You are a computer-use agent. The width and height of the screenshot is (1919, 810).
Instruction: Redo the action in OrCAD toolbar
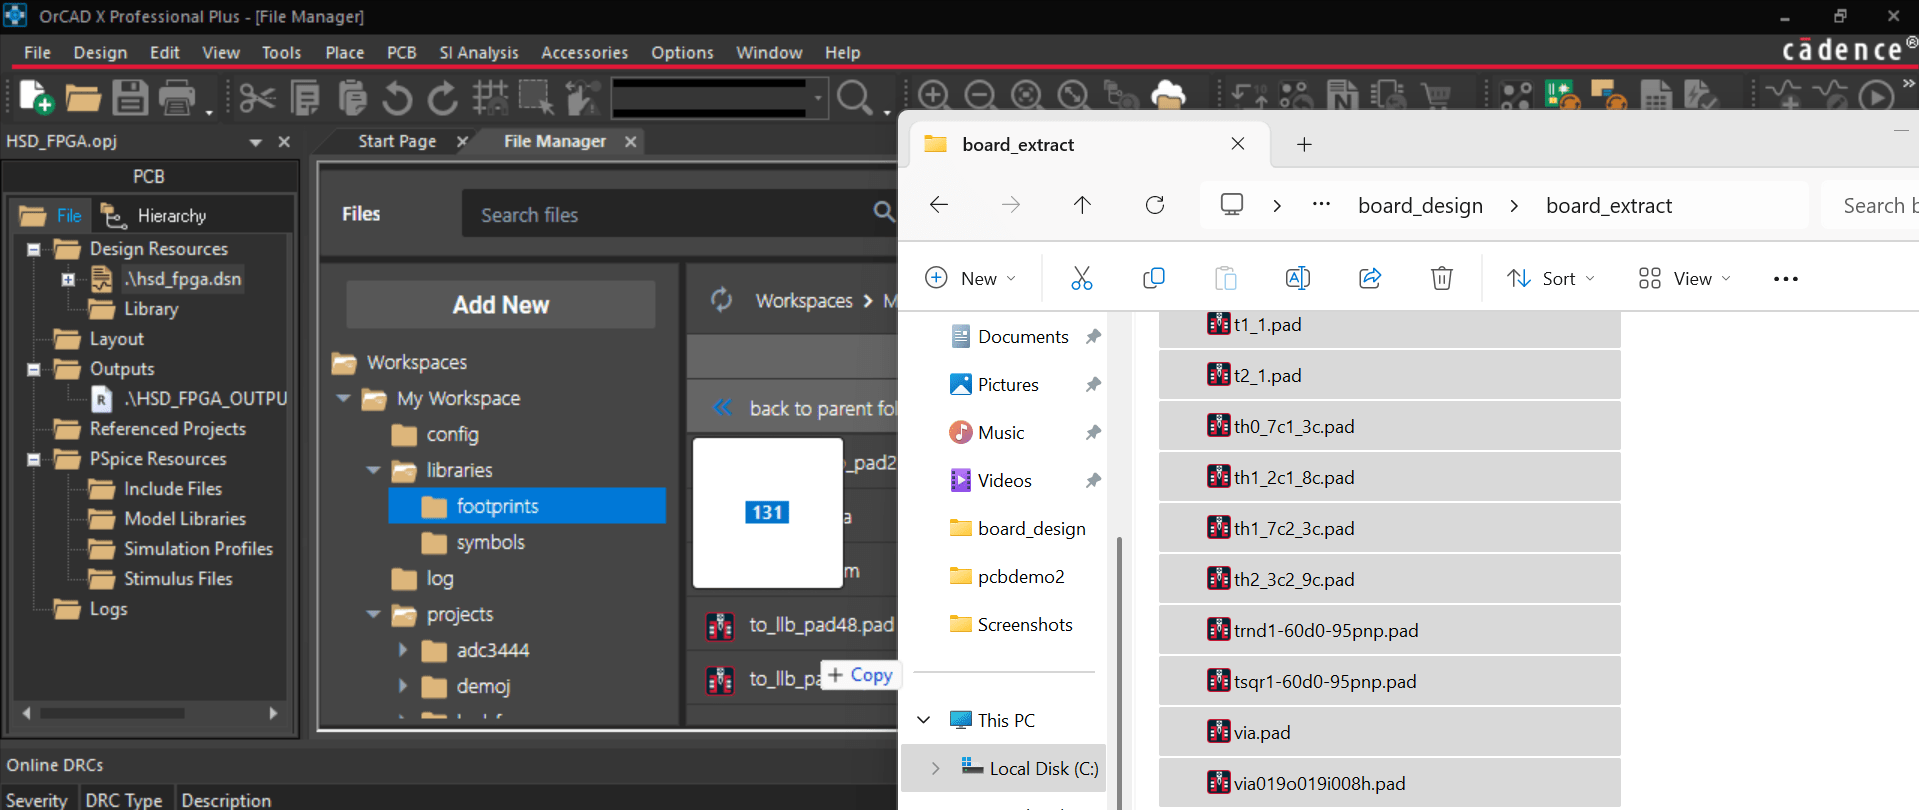(443, 97)
